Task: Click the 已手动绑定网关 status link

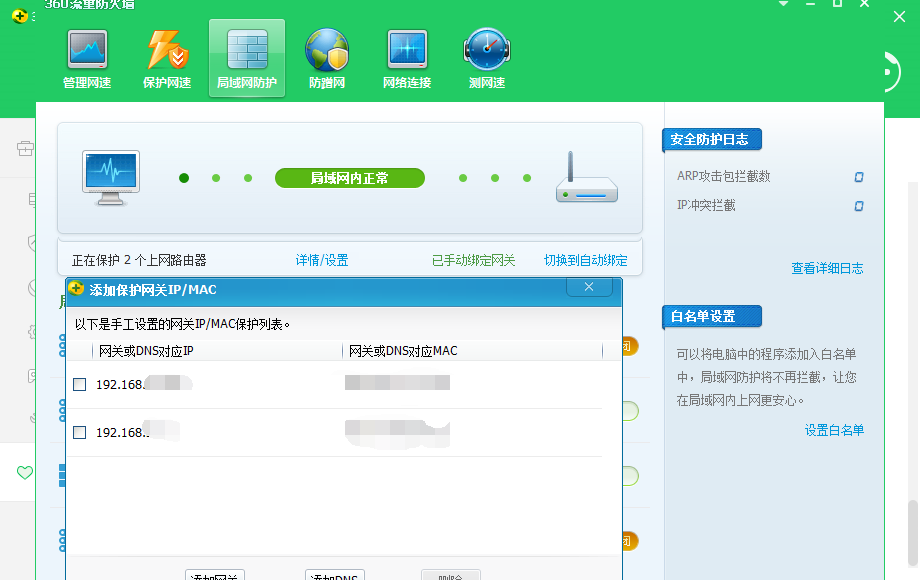Action: [x=473, y=260]
